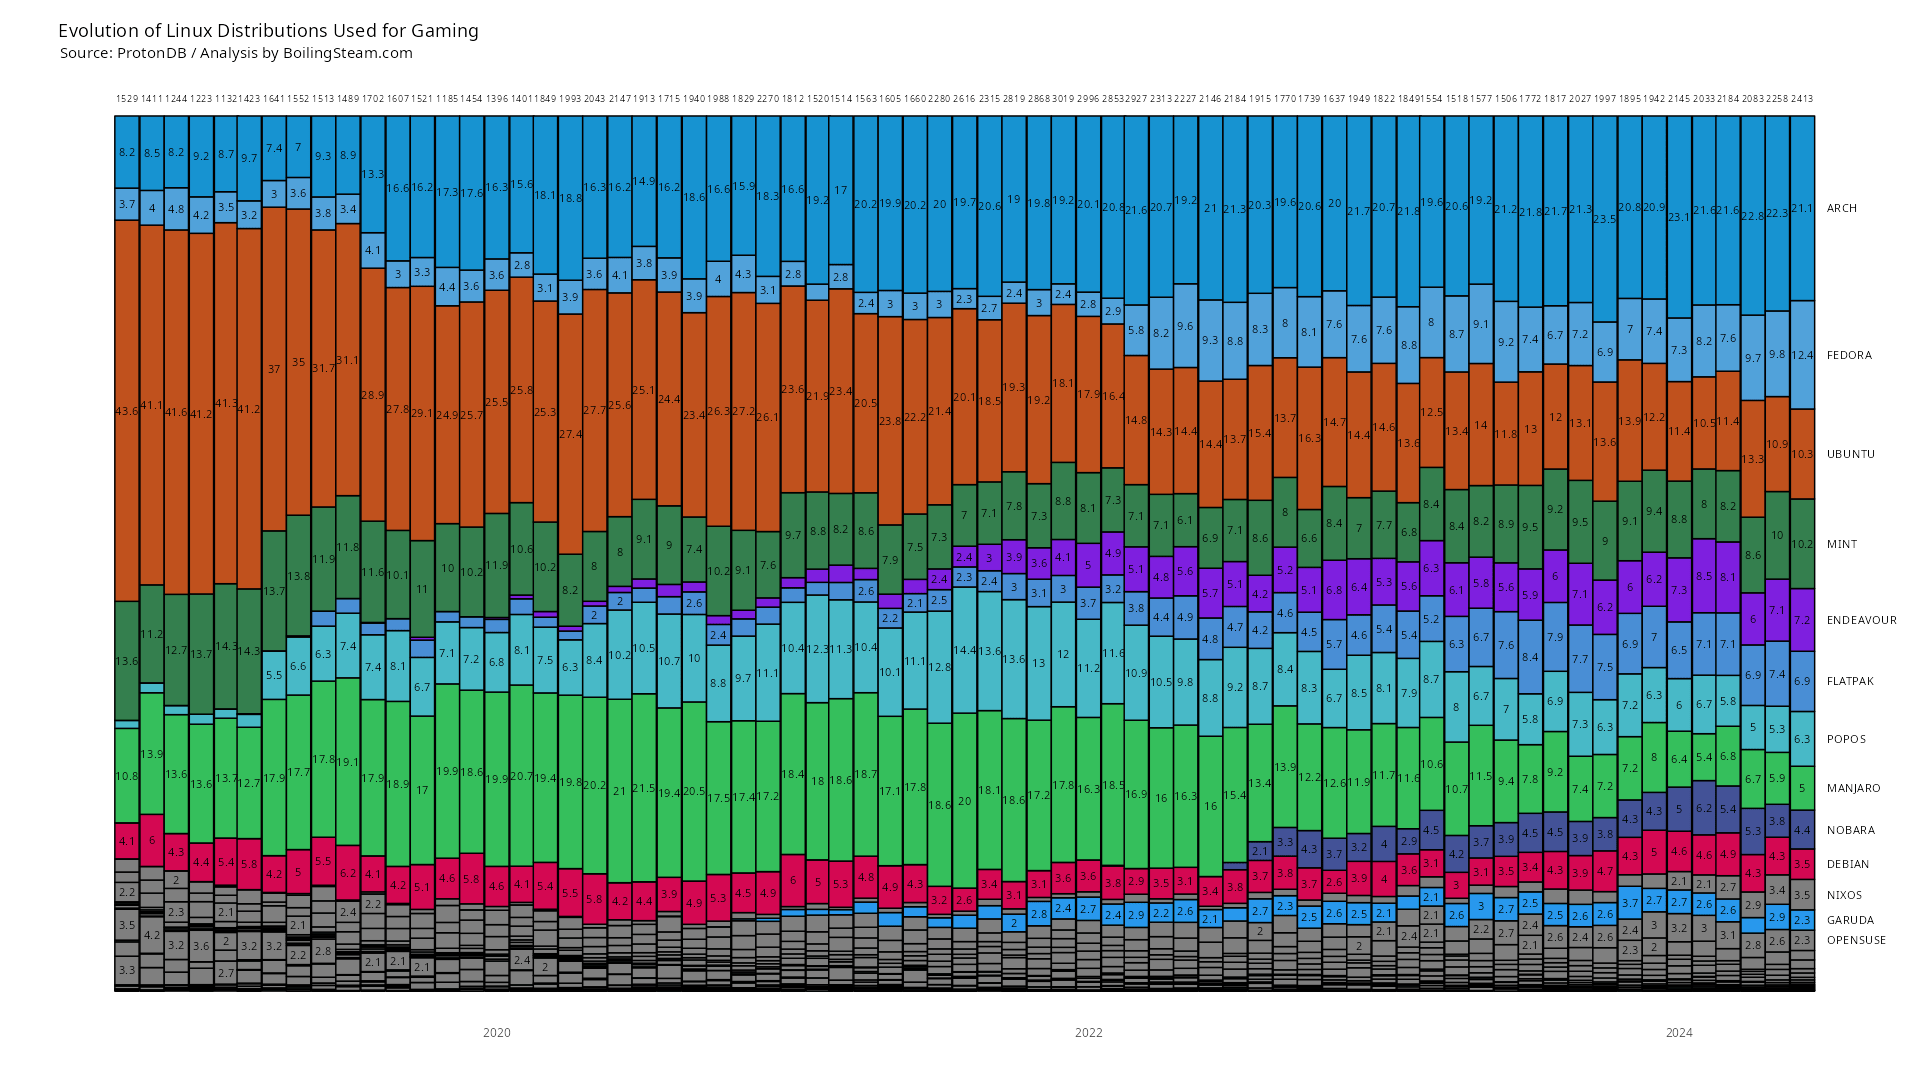Select the MINT legend label
Screen dimensions: 1920x1080
tap(1841, 544)
